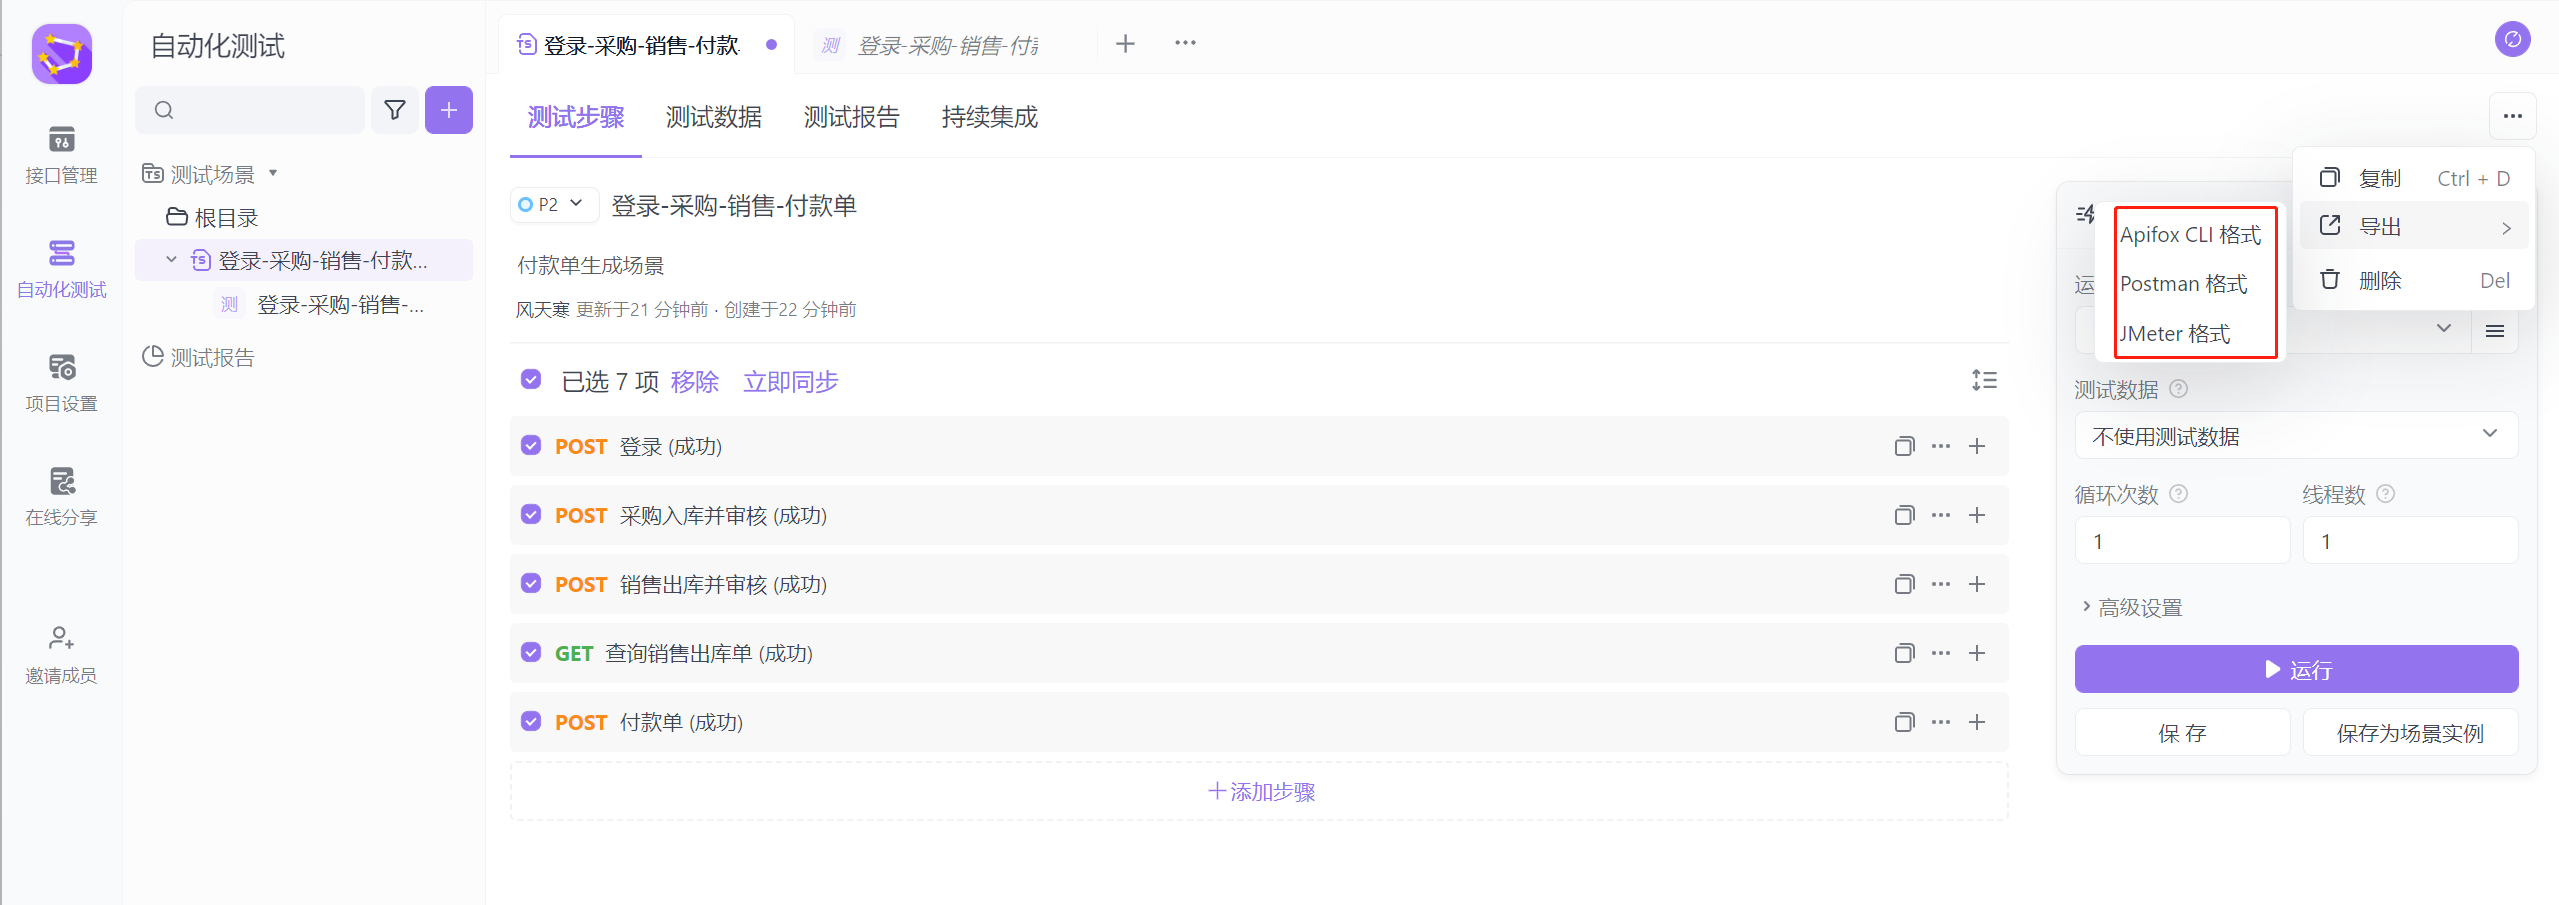Click the 保 存 button
This screenshot has height=905, width=2559.
click(x=2182, y=733)
